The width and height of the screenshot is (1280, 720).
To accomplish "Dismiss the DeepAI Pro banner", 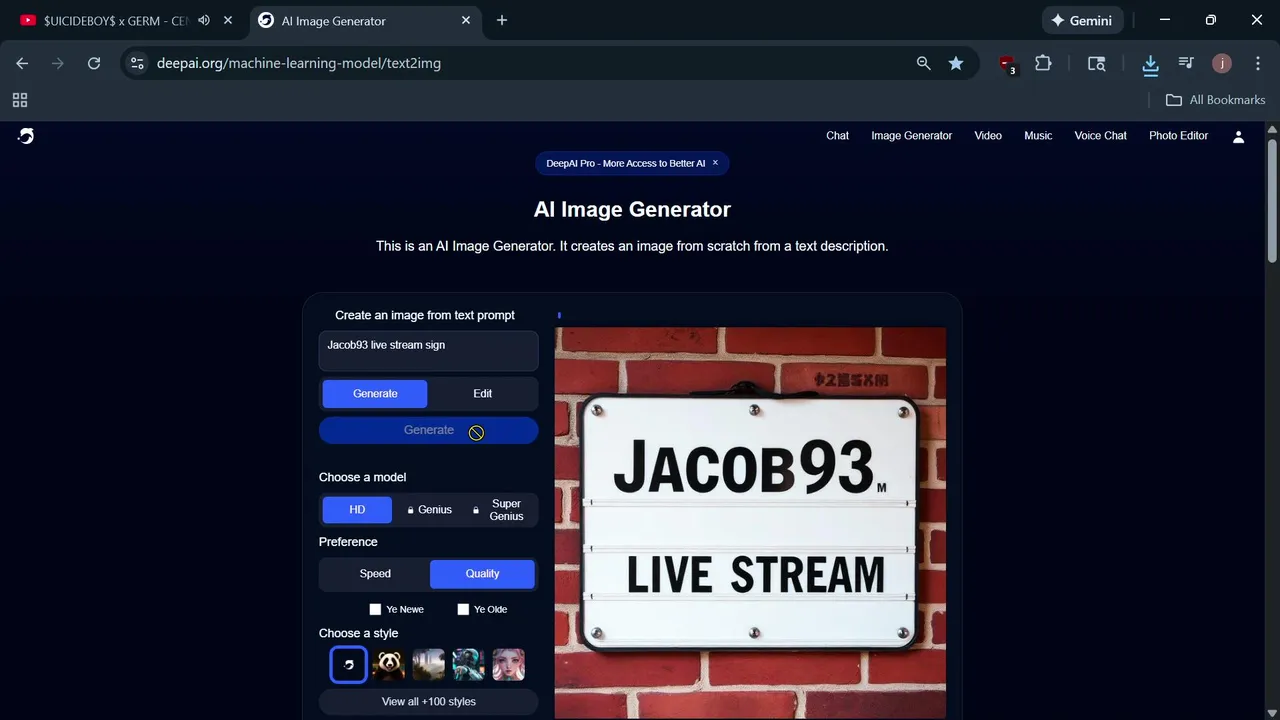I will click(715, 163).
